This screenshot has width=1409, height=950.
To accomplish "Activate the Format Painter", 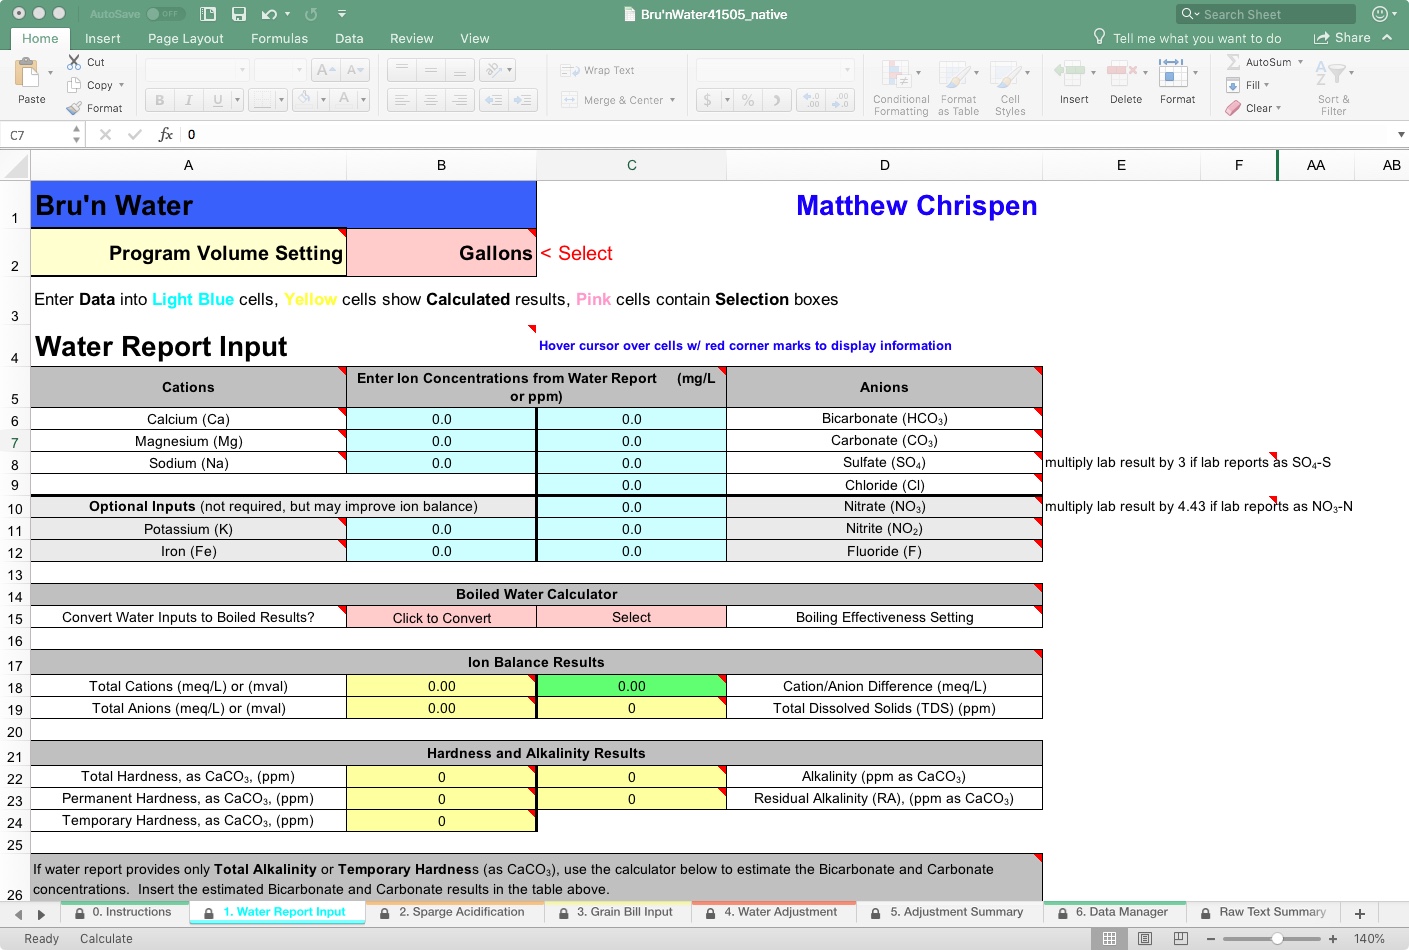I will click(97, 108).
